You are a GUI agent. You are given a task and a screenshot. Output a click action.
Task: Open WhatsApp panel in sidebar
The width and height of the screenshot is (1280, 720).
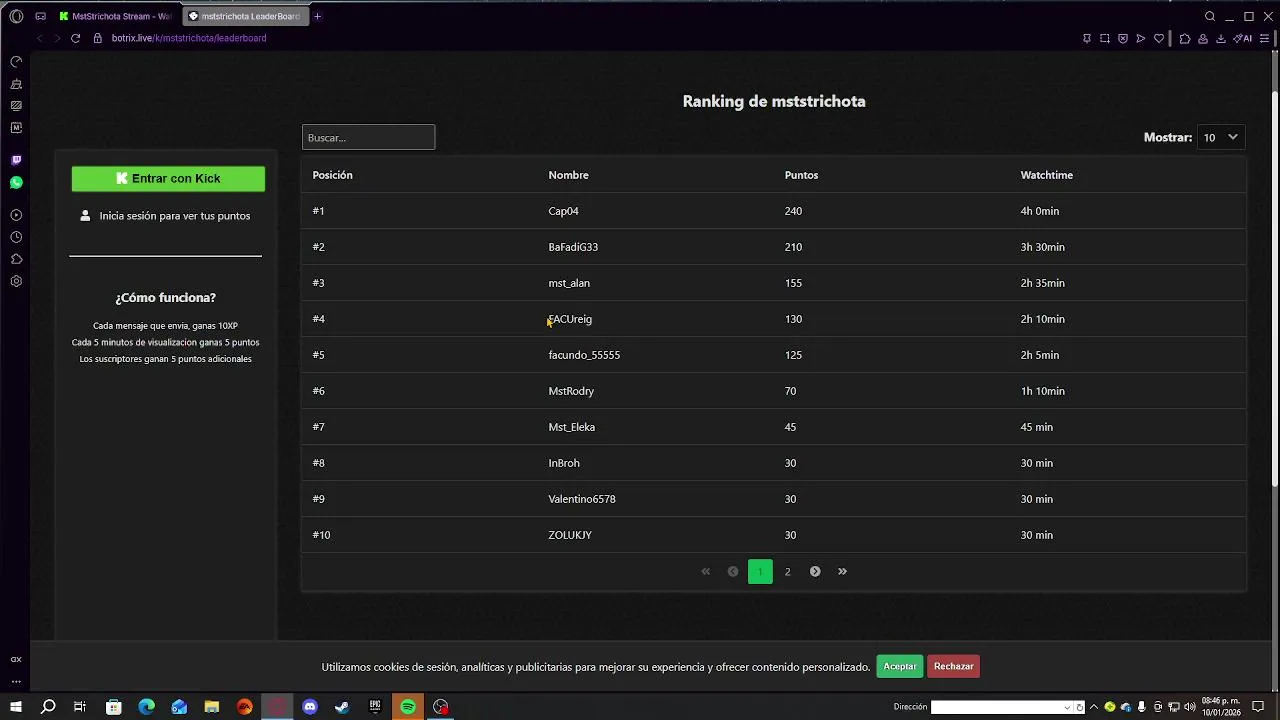pos(16,183)
